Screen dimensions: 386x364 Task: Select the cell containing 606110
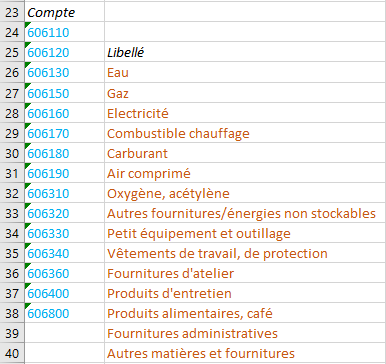[65, 32]
